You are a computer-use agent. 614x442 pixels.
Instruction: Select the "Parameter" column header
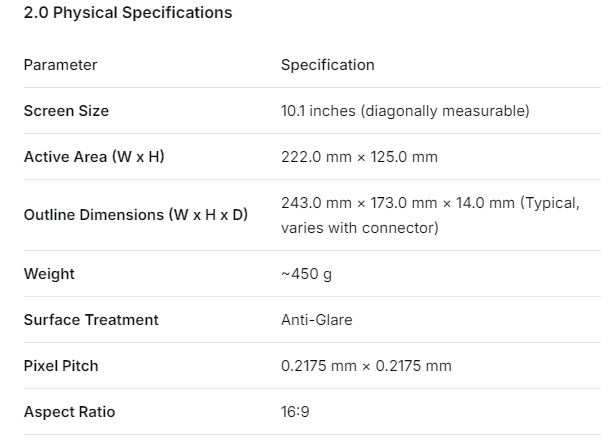(60, 65)
